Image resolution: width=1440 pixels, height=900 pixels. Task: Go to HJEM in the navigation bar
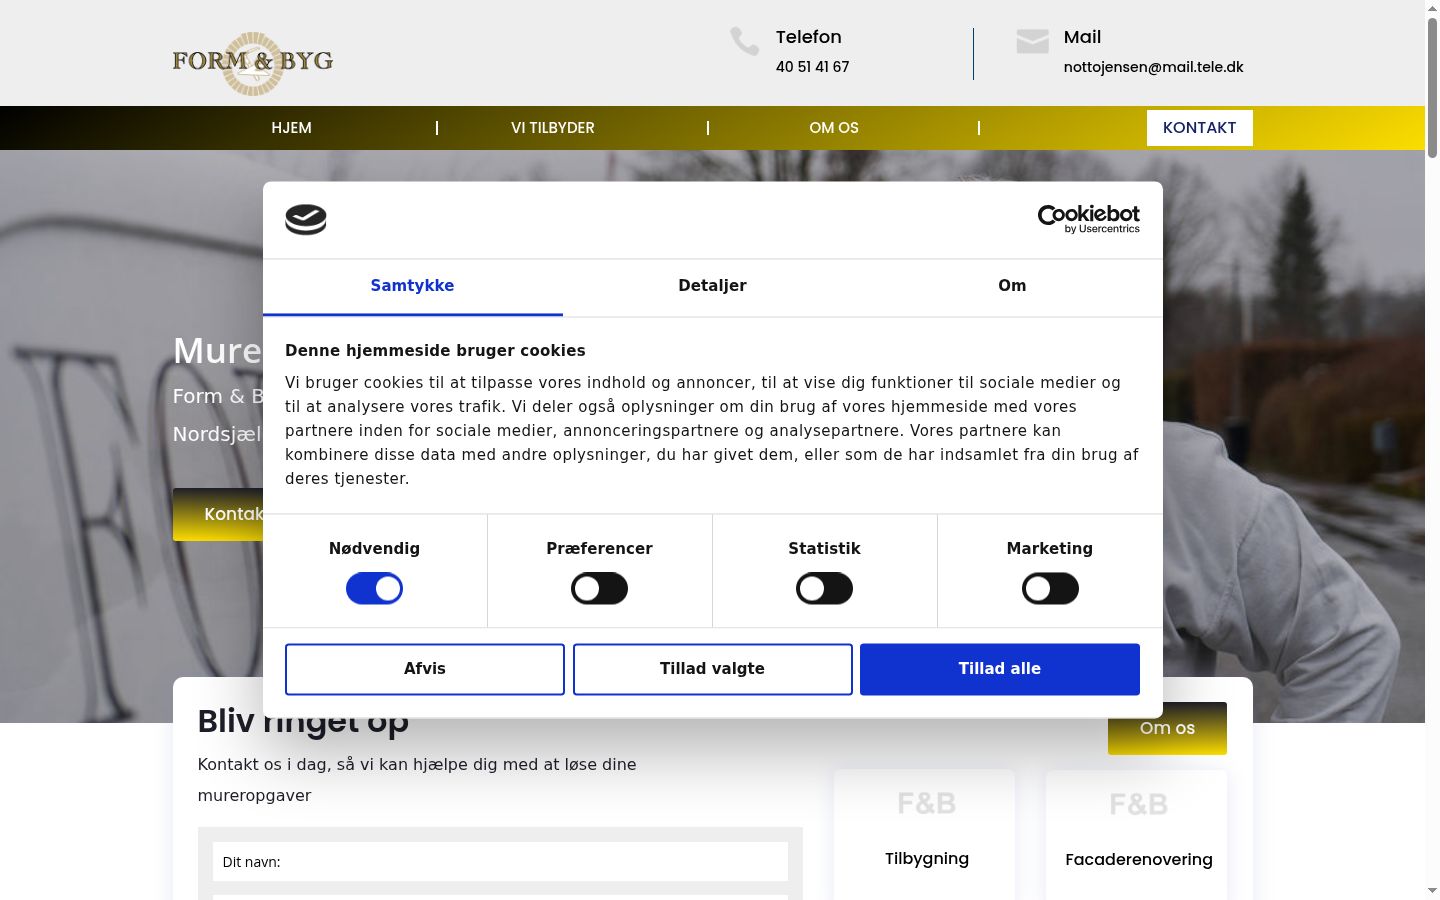point(292,128)
